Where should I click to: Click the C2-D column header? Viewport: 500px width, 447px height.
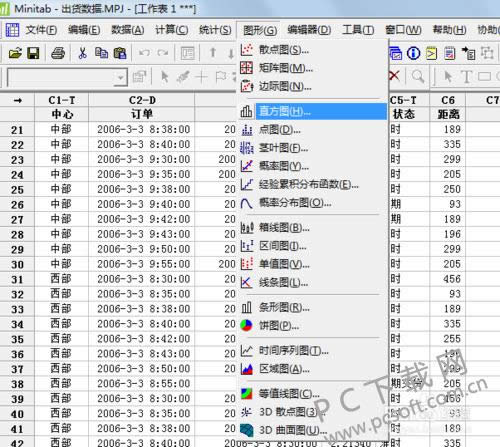[142, 100]
